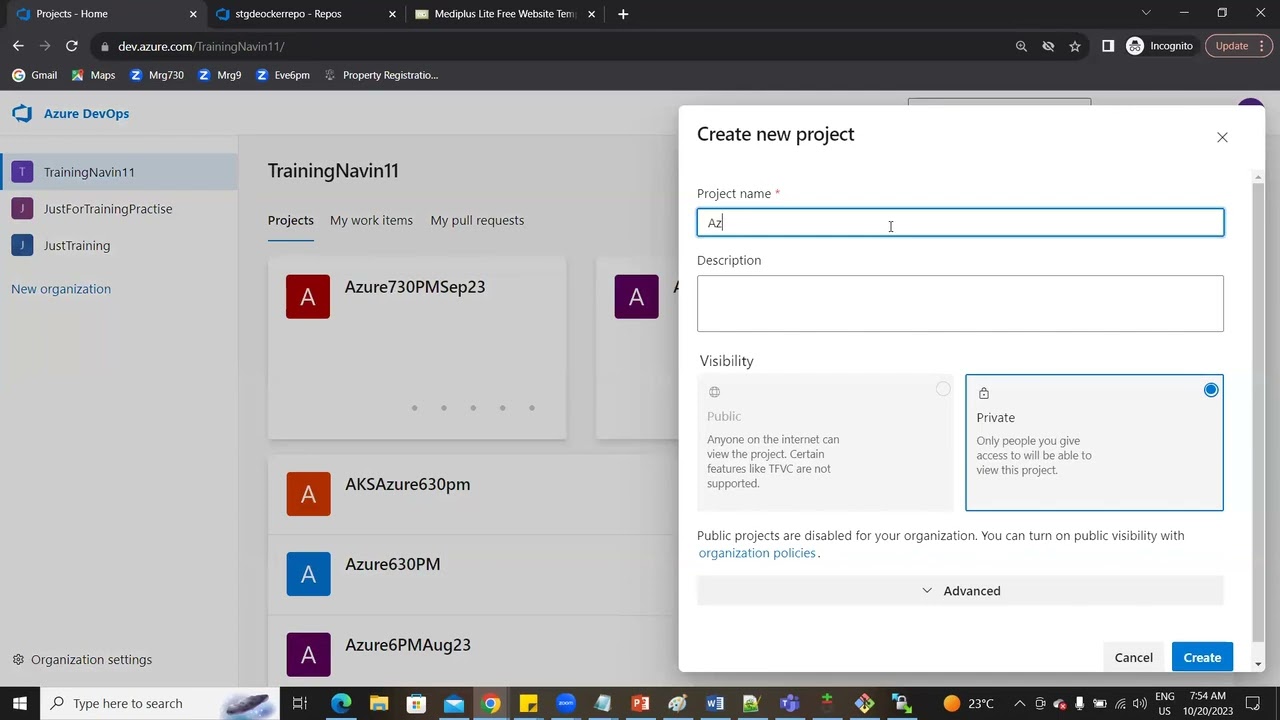This screenshot has height=720, width=1280.
Task: Open the Chrome icon on the taskbar
Action: coord(491,703)
